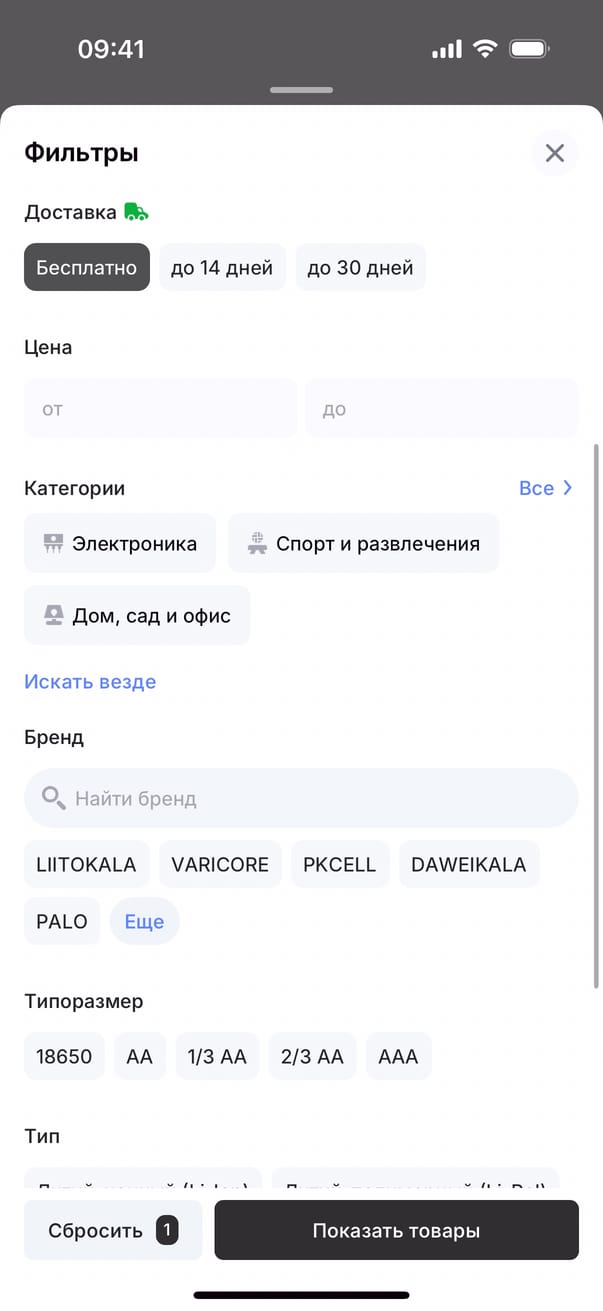The width and height of the screenshot is (603, 1311).
Task: Tap the Electronics category icon
Action: (53, 544)
